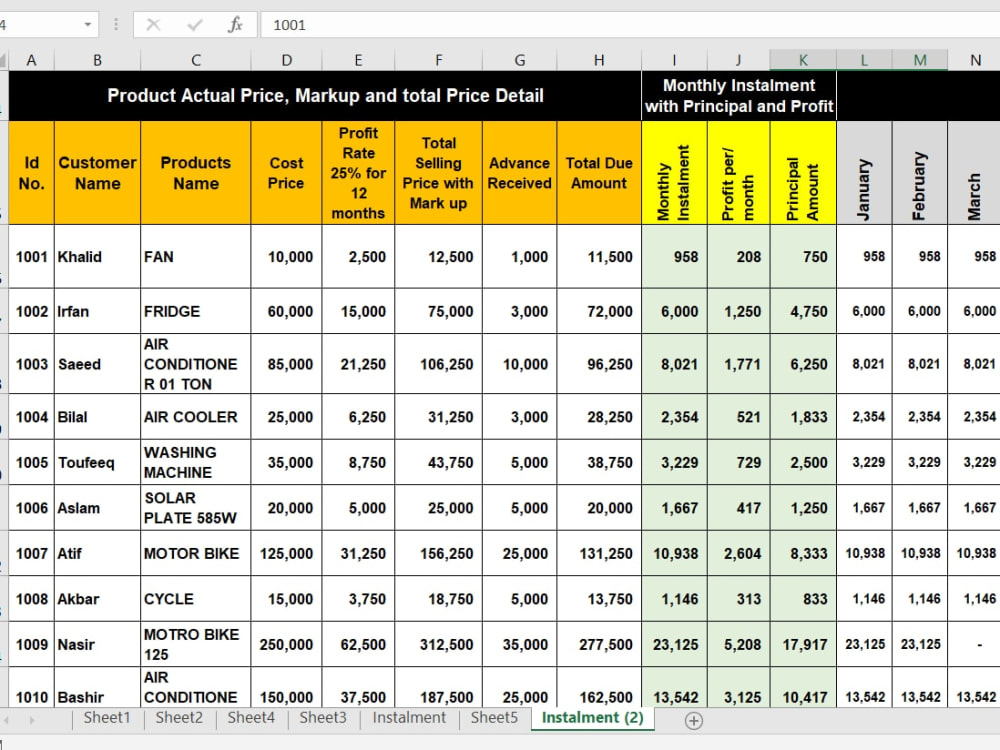
Task: Switch to Sheet2 tab
Action: pyautogui.click(x=179, y=717)
